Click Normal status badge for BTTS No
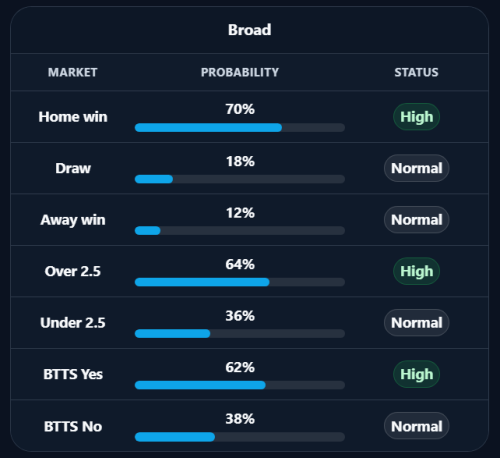 [x=416, y=426]
